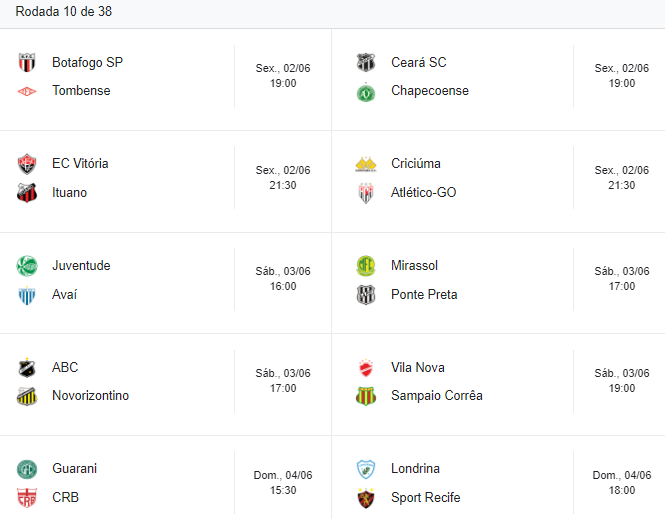Screen dimensions: 665x519
Task: Select the Avaí team name
Action: (x=64, y=294)
